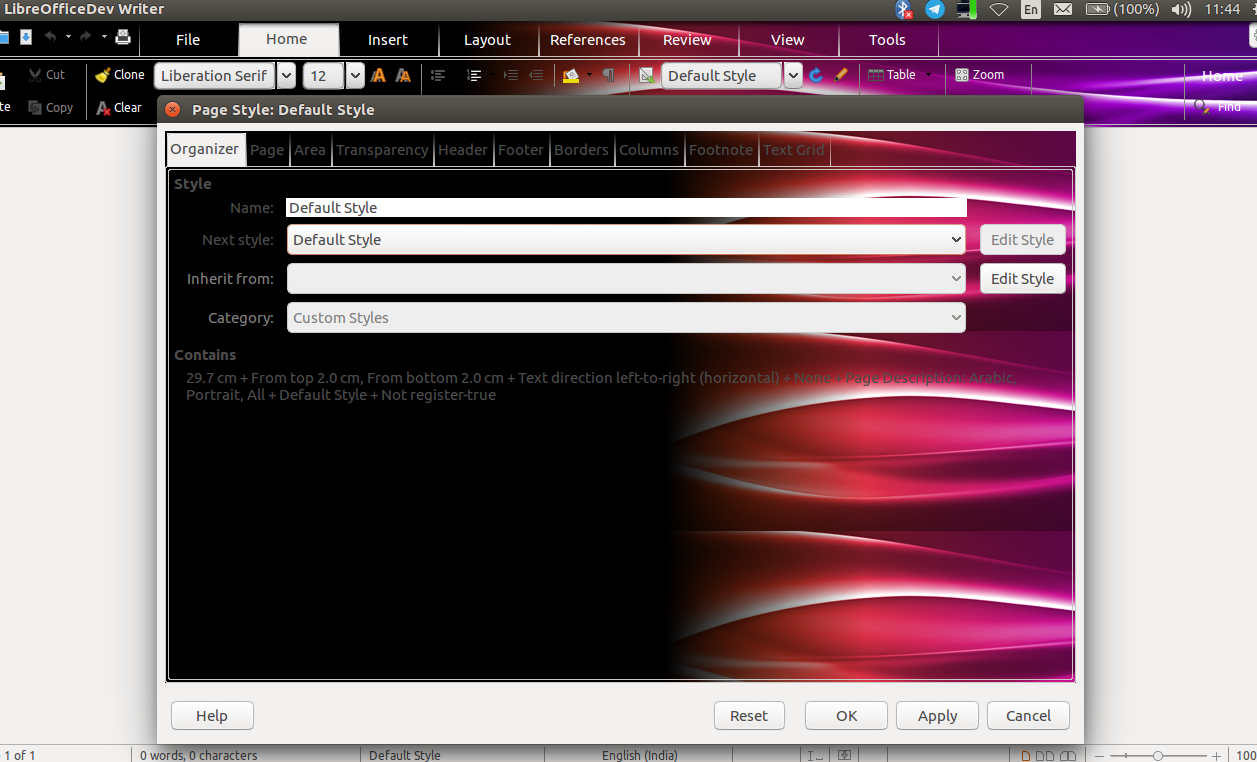Apply the highlighting color icon
1257x762 pixels.
click(571, 75)
